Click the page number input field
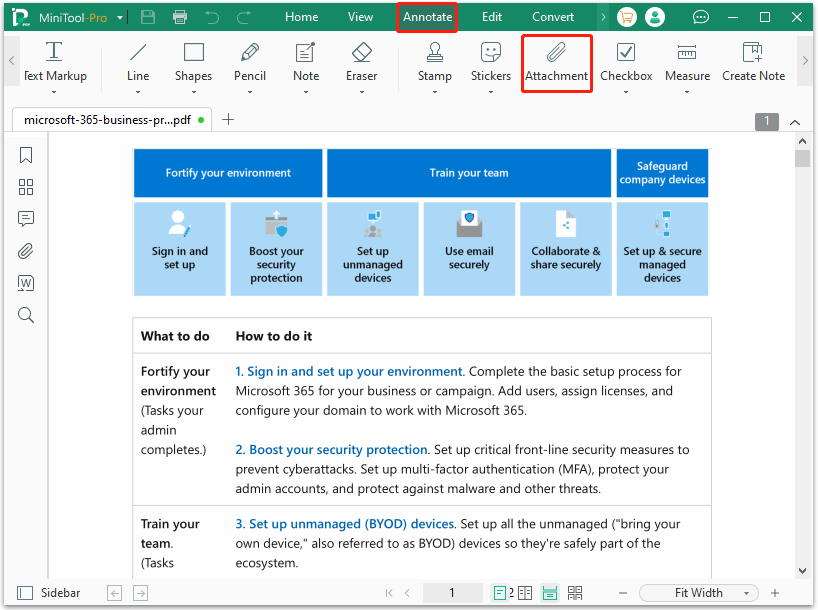The width and height of the screenshot is (818, 610). coord(452,593)
